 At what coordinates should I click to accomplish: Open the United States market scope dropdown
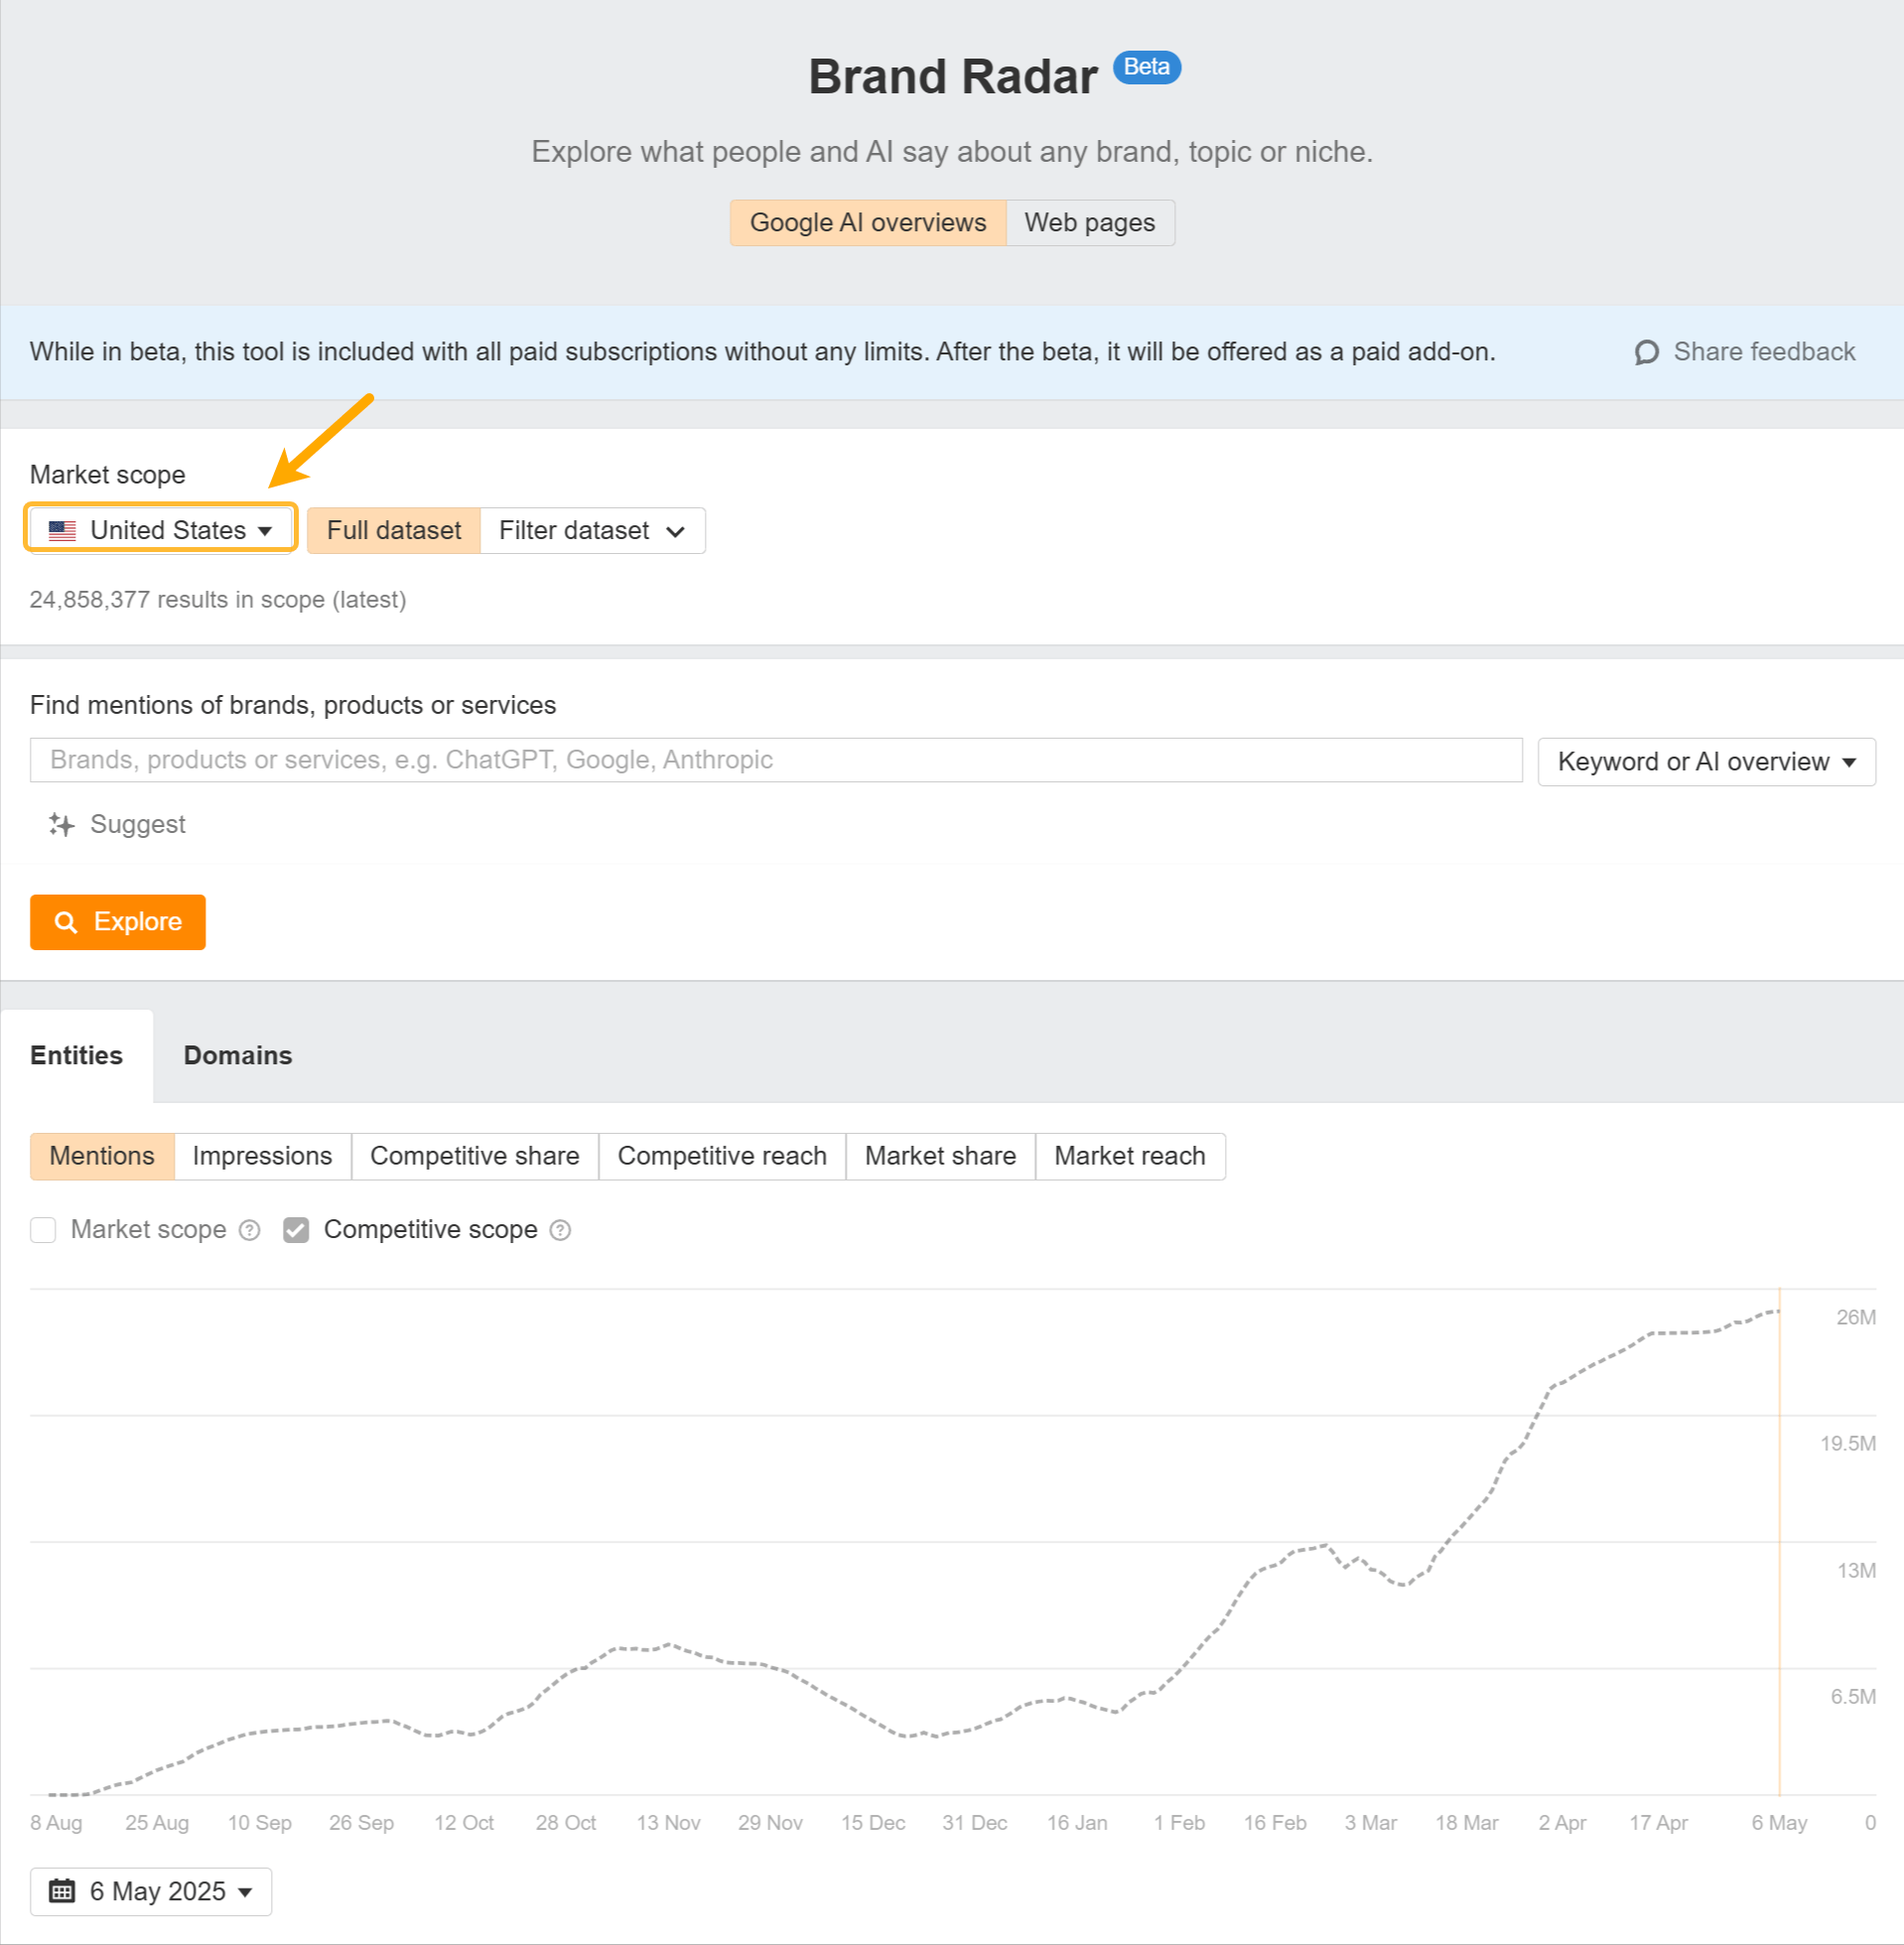pyautogui.click(x=160, y=529)
